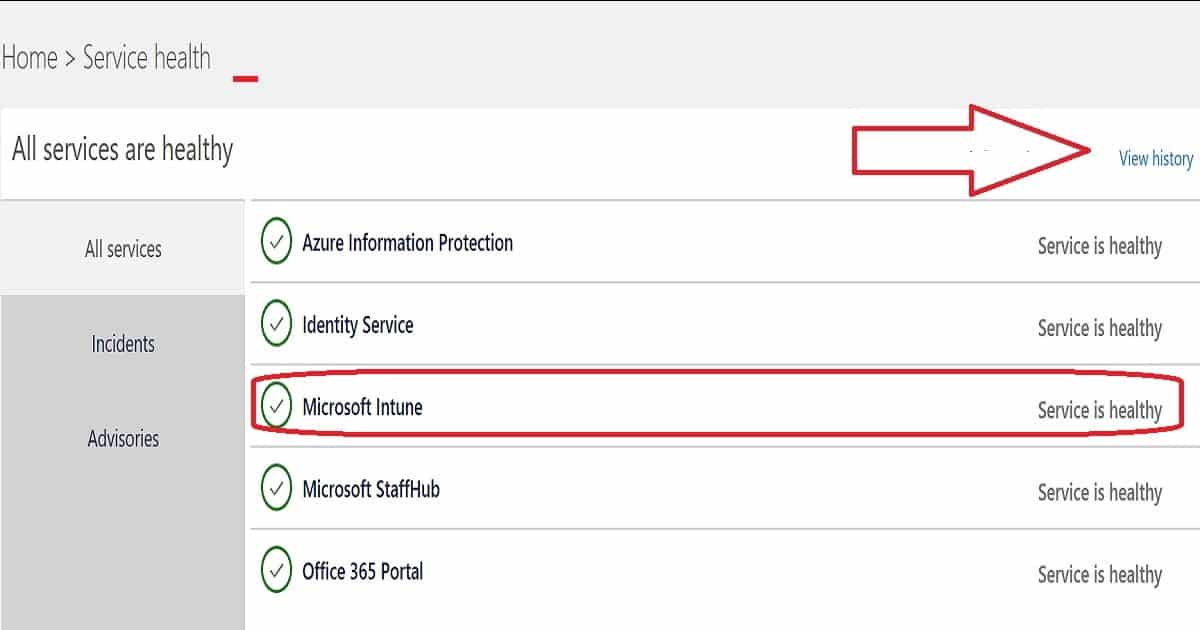This screenshot has width=1200, height=630.
Task: Click Azure Information Protection green check icon
Action: (276, 243)
